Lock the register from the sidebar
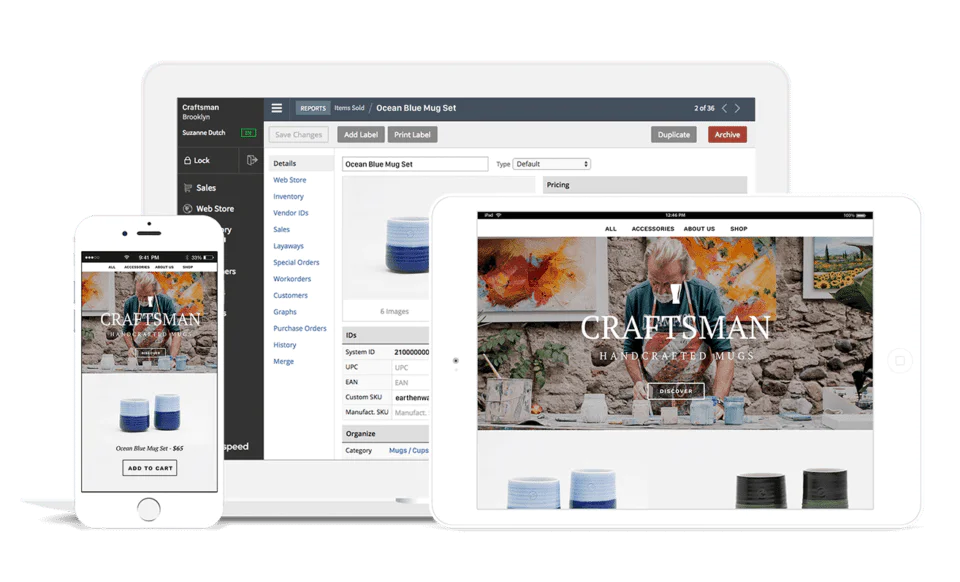 197,160
